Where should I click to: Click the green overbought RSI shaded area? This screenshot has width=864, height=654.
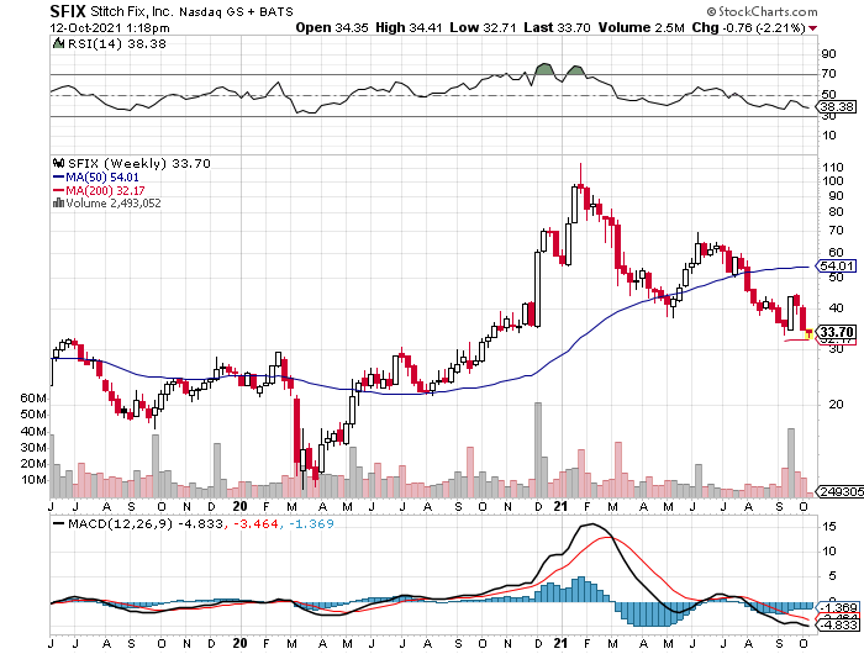[544, 70]
